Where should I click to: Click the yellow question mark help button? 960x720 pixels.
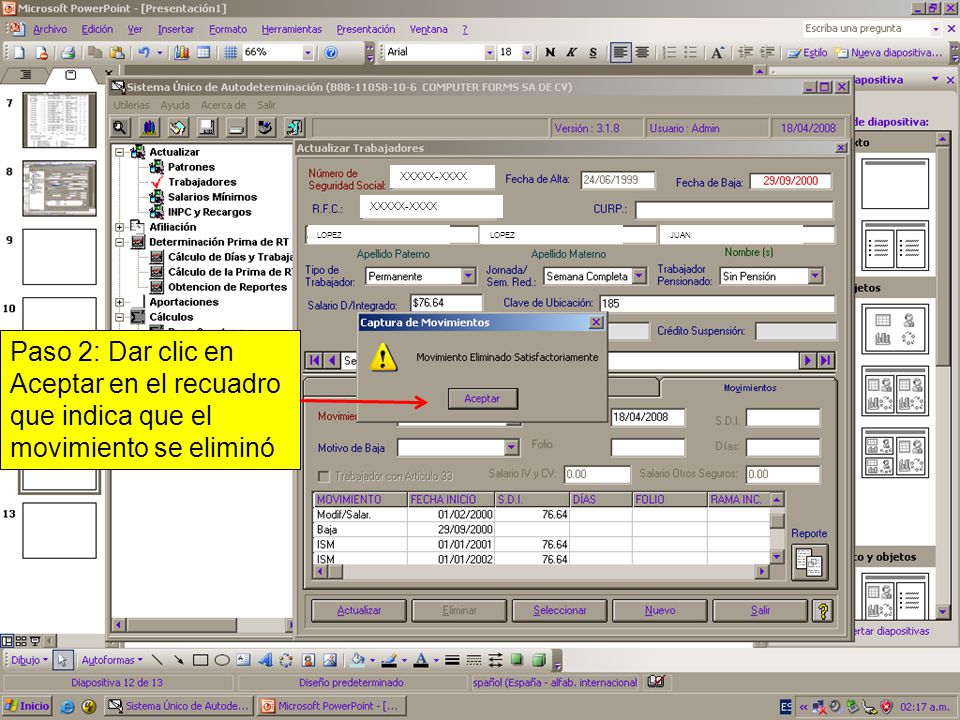(823, 610)
